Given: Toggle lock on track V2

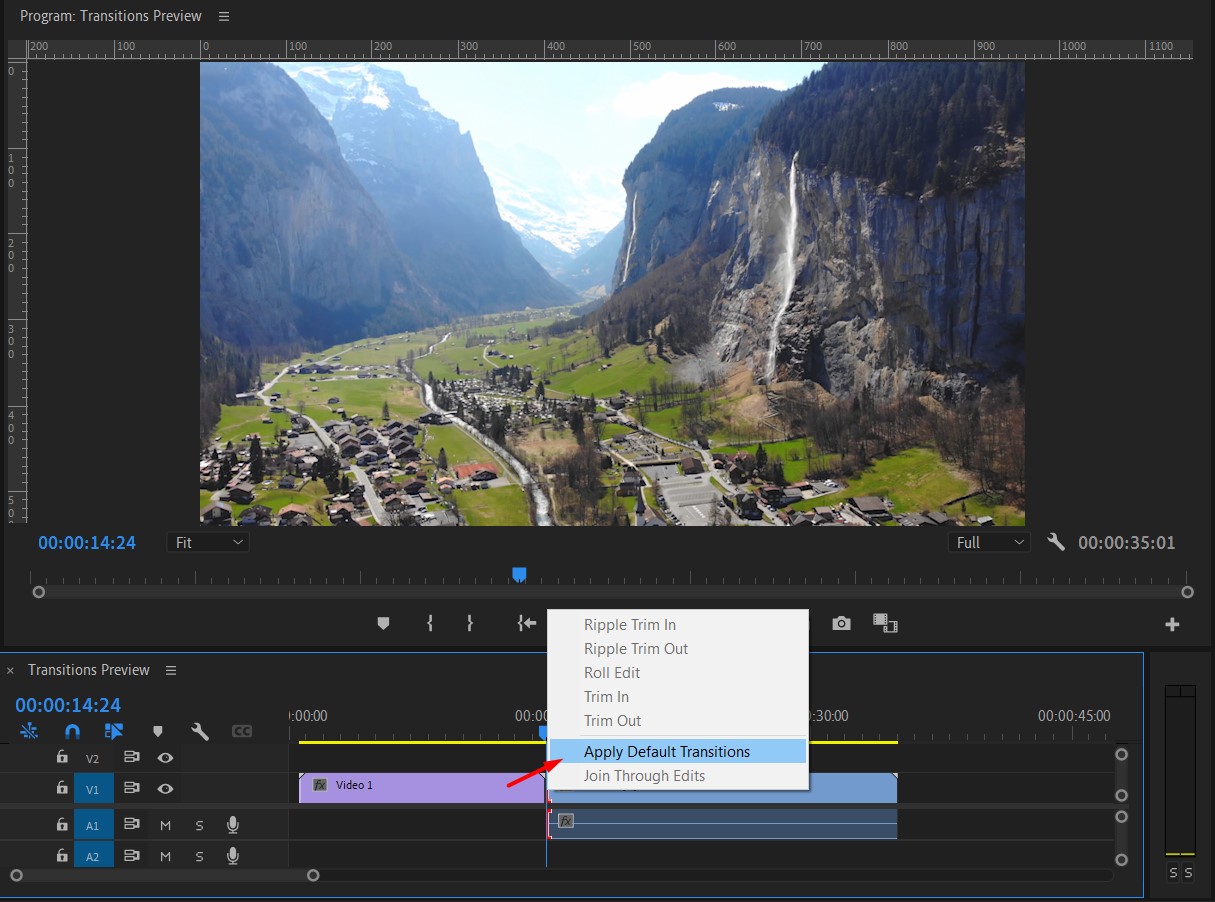Looking at the screenshot, I should (x=62, y=758).
